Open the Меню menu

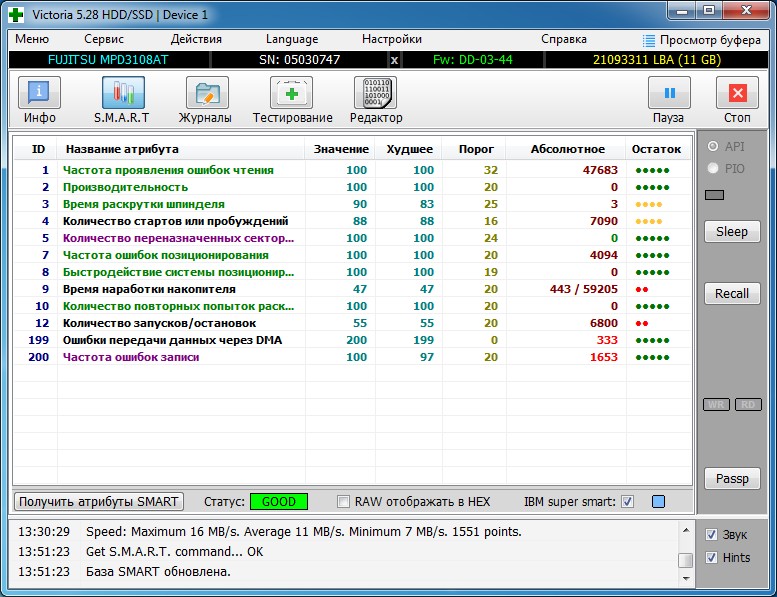click(32, 39)
